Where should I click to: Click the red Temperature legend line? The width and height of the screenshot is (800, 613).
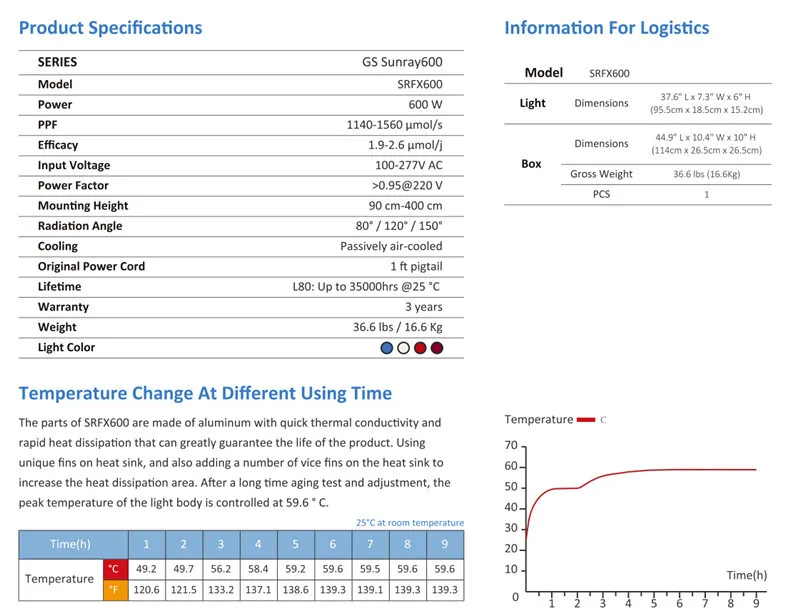point(586,420)
